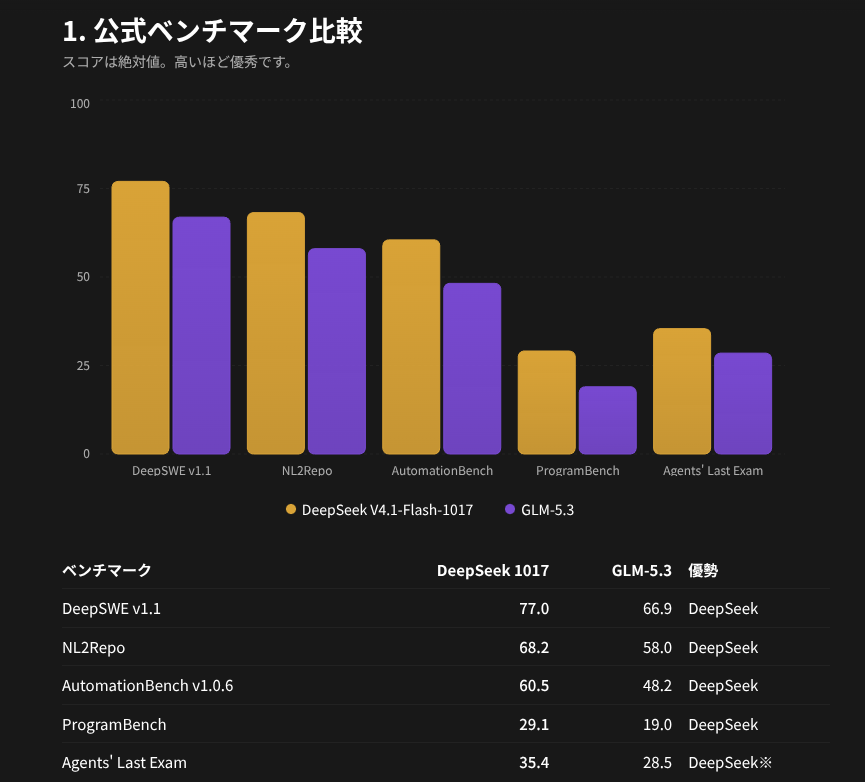Click the AutomationBench v1.0.6 table row name

pyautogui.click(x=148, y=685)
